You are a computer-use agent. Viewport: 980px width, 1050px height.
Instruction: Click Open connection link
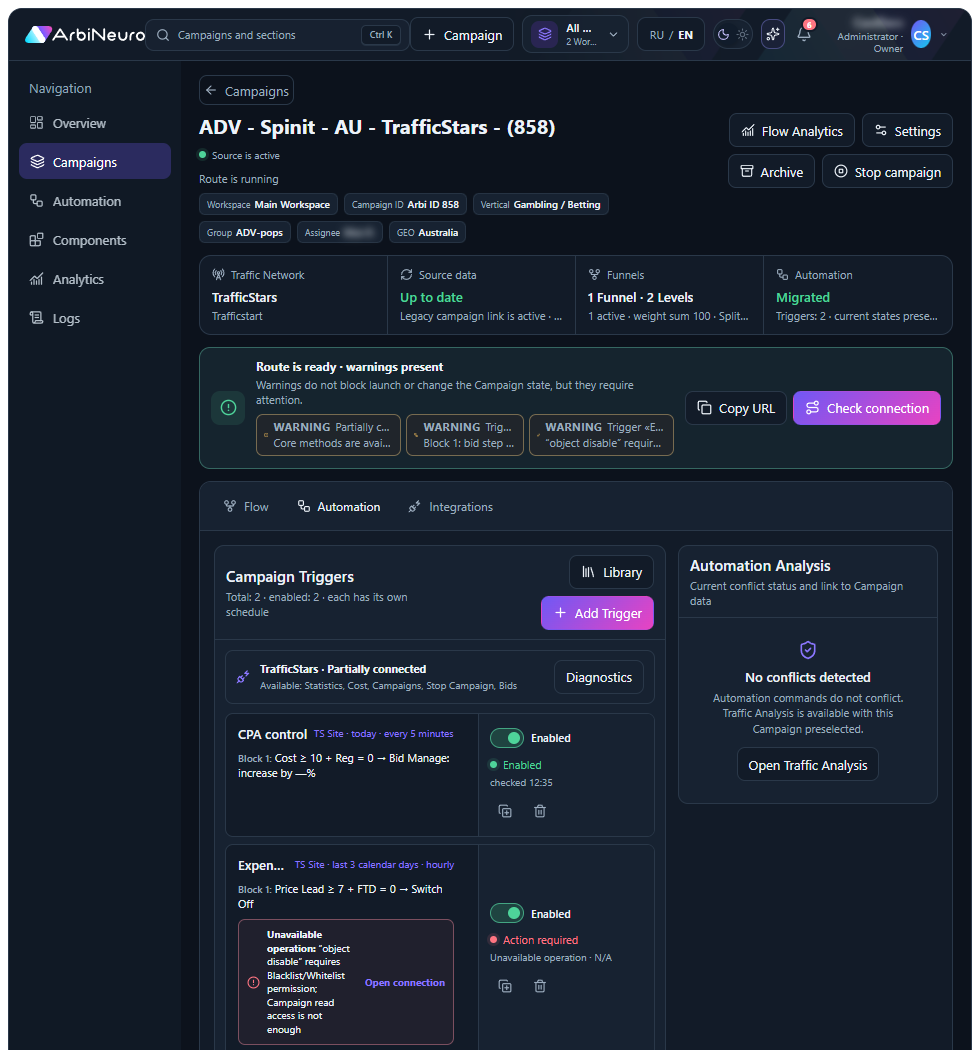[405, 982]
